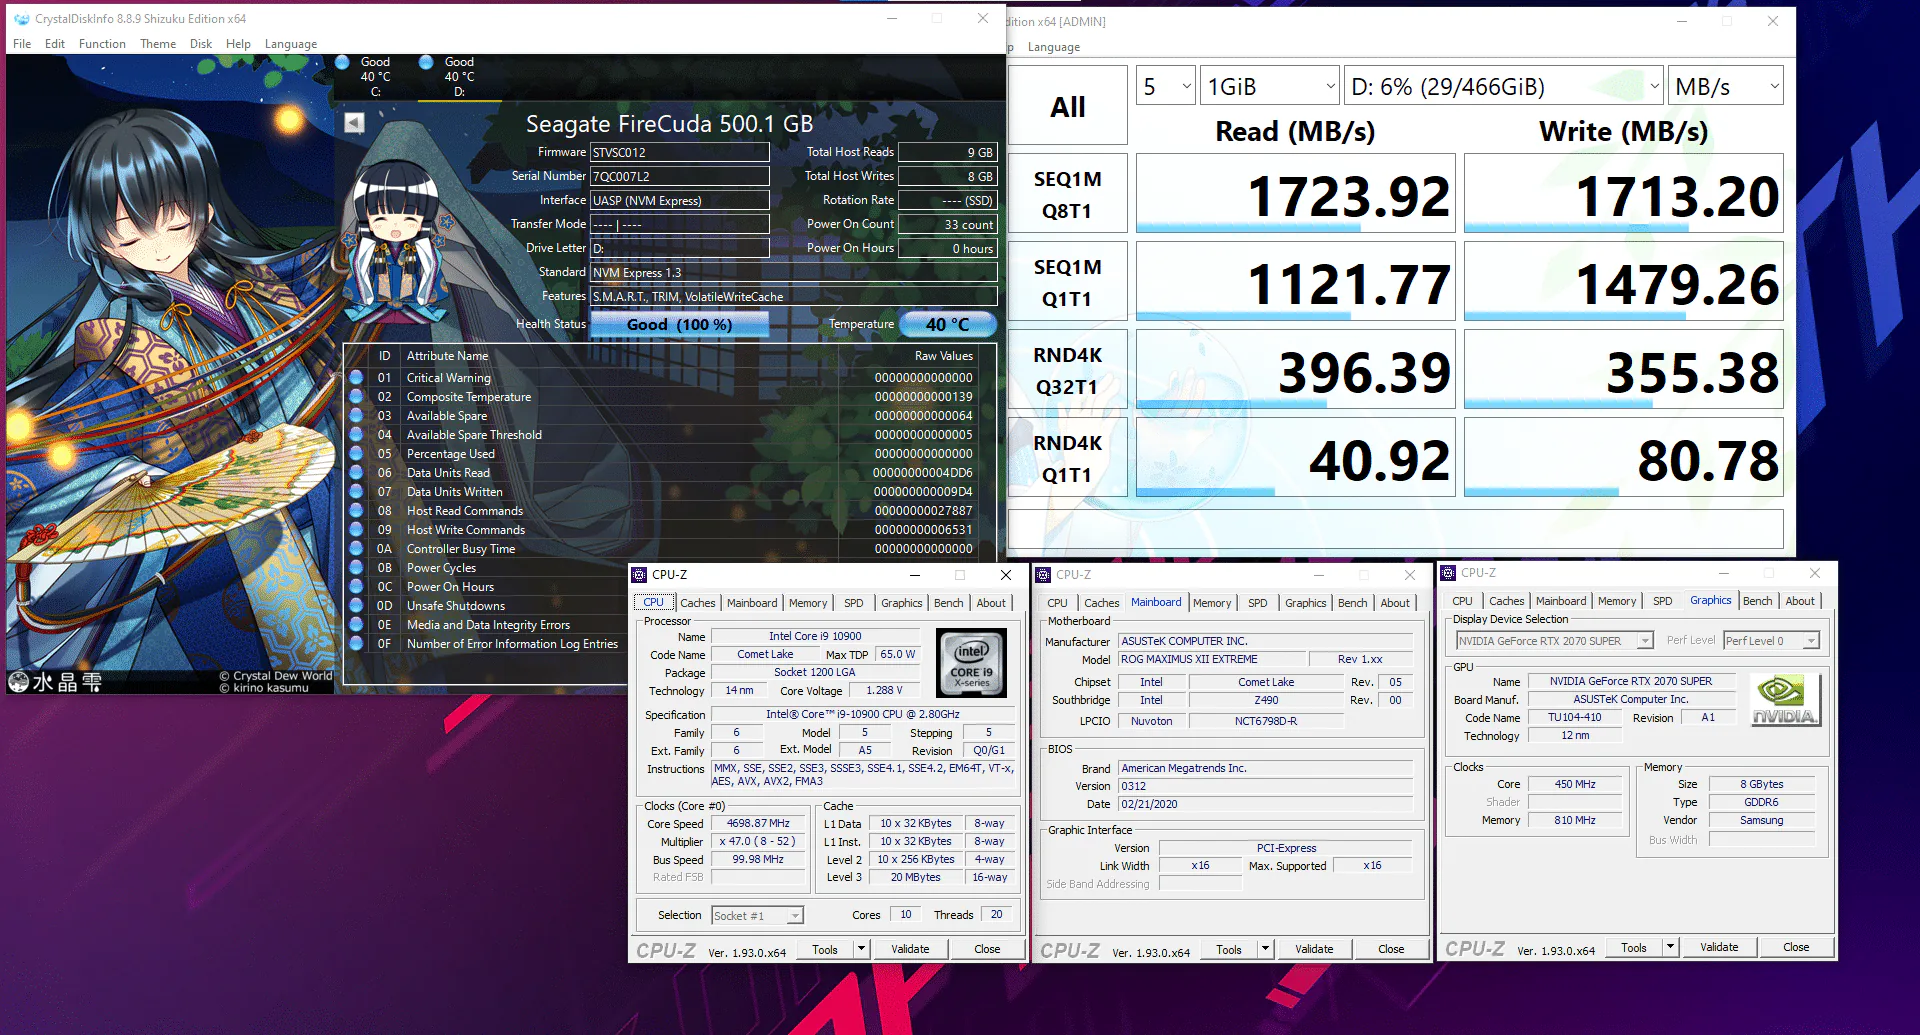
Task: Switch to the SPD tab in Mainboard window
Action: coord(1258,603)
